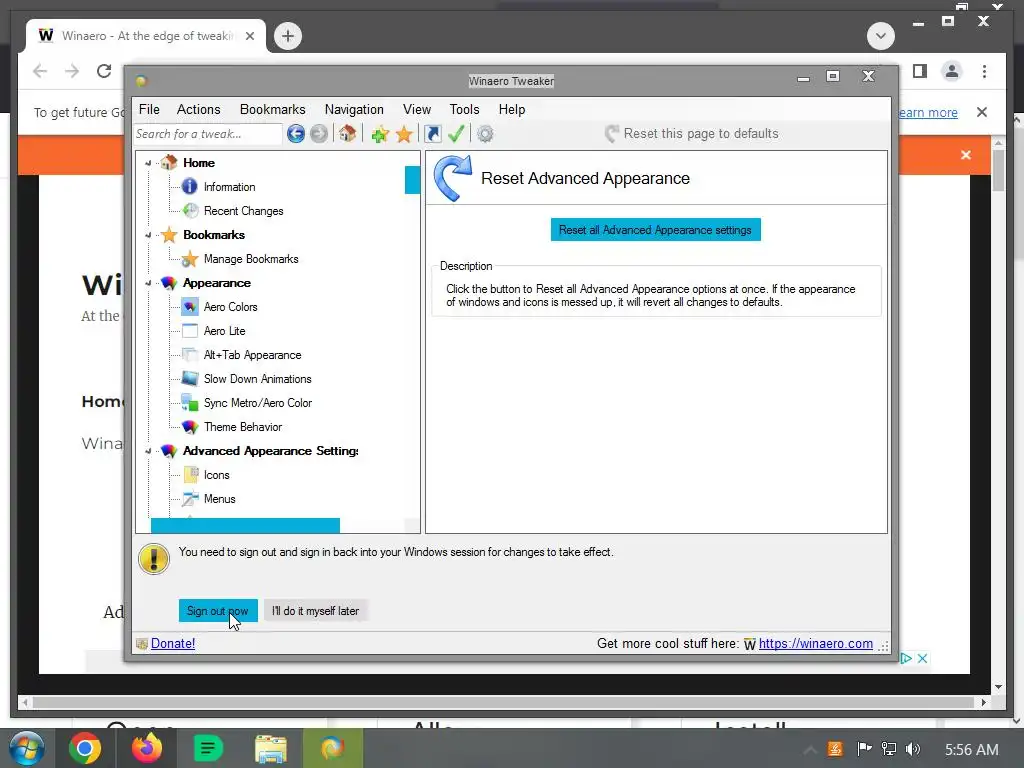Select Menus under Advanced Appearance
Image resolution: width=1024 pixels, height=768 pixels.
click(219, 499)
